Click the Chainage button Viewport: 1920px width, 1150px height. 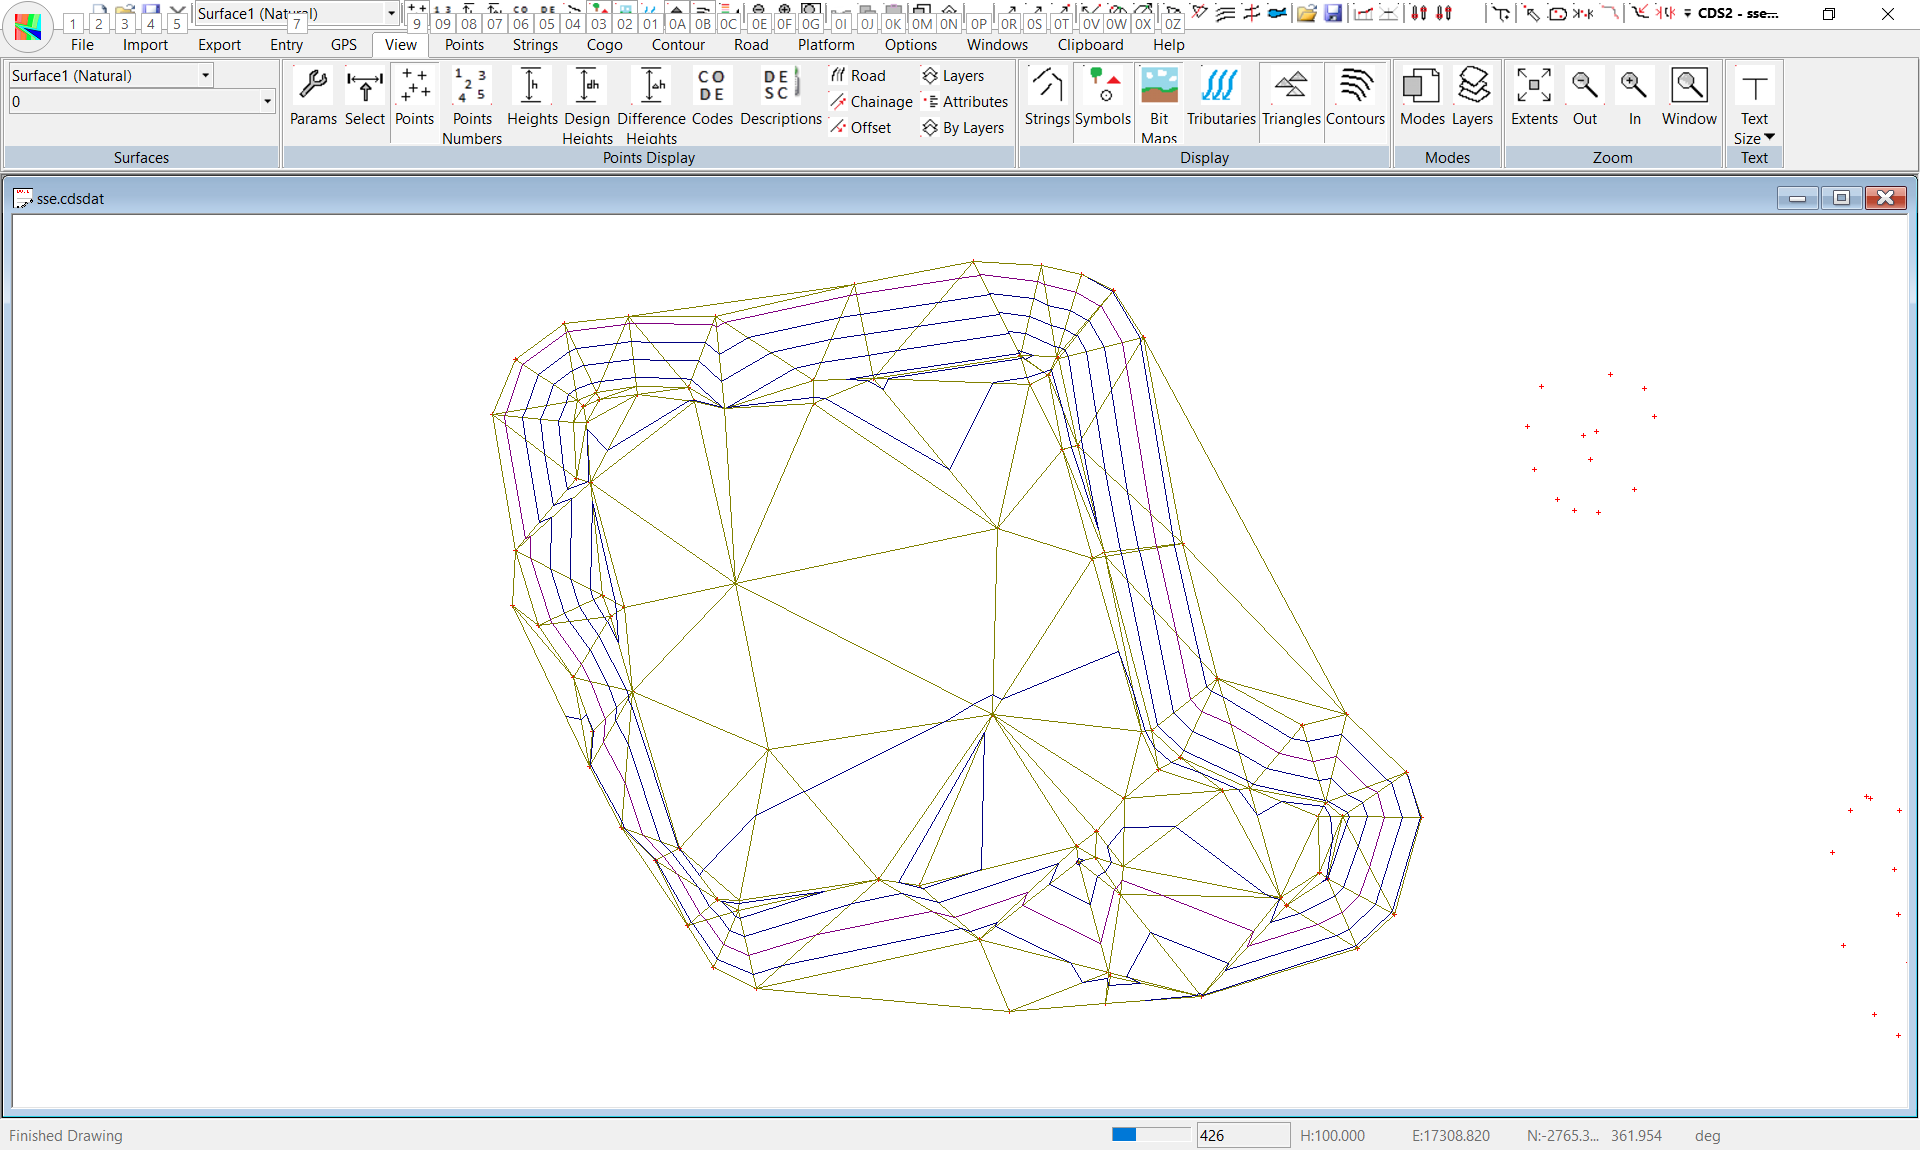coord(870,102)
